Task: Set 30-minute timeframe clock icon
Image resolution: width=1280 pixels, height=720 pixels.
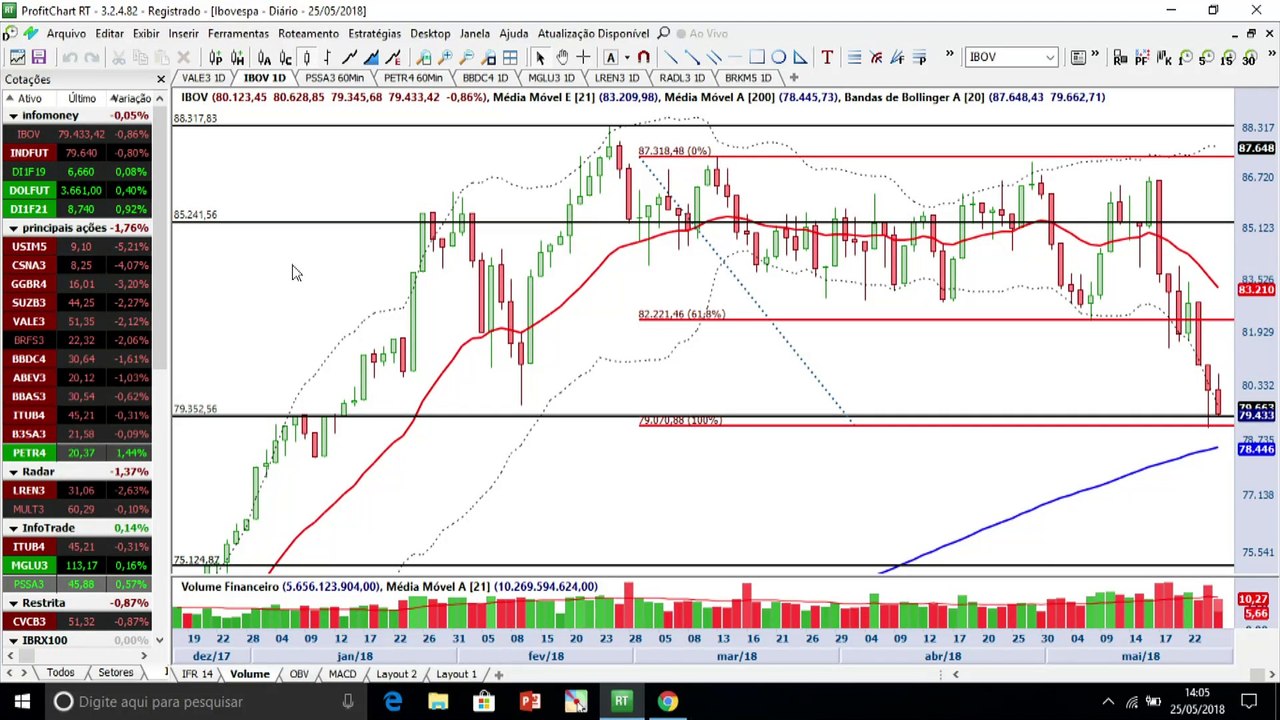Action: click(x=1248, y=57)
